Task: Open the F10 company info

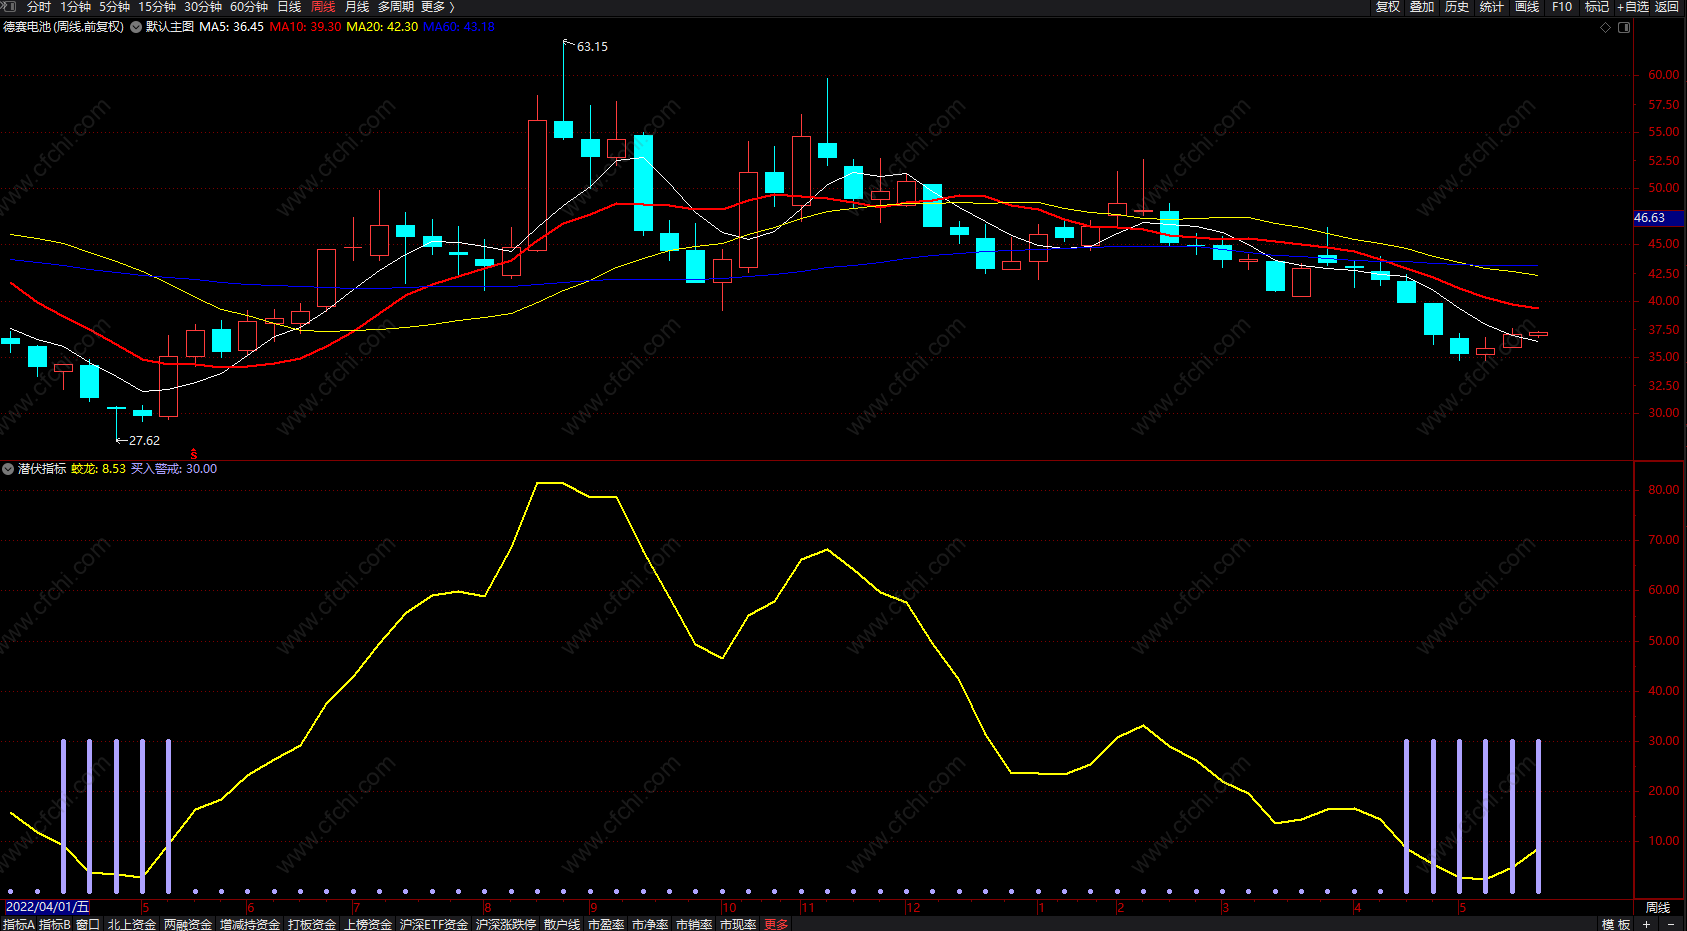Action: [x=1561, y=7]
